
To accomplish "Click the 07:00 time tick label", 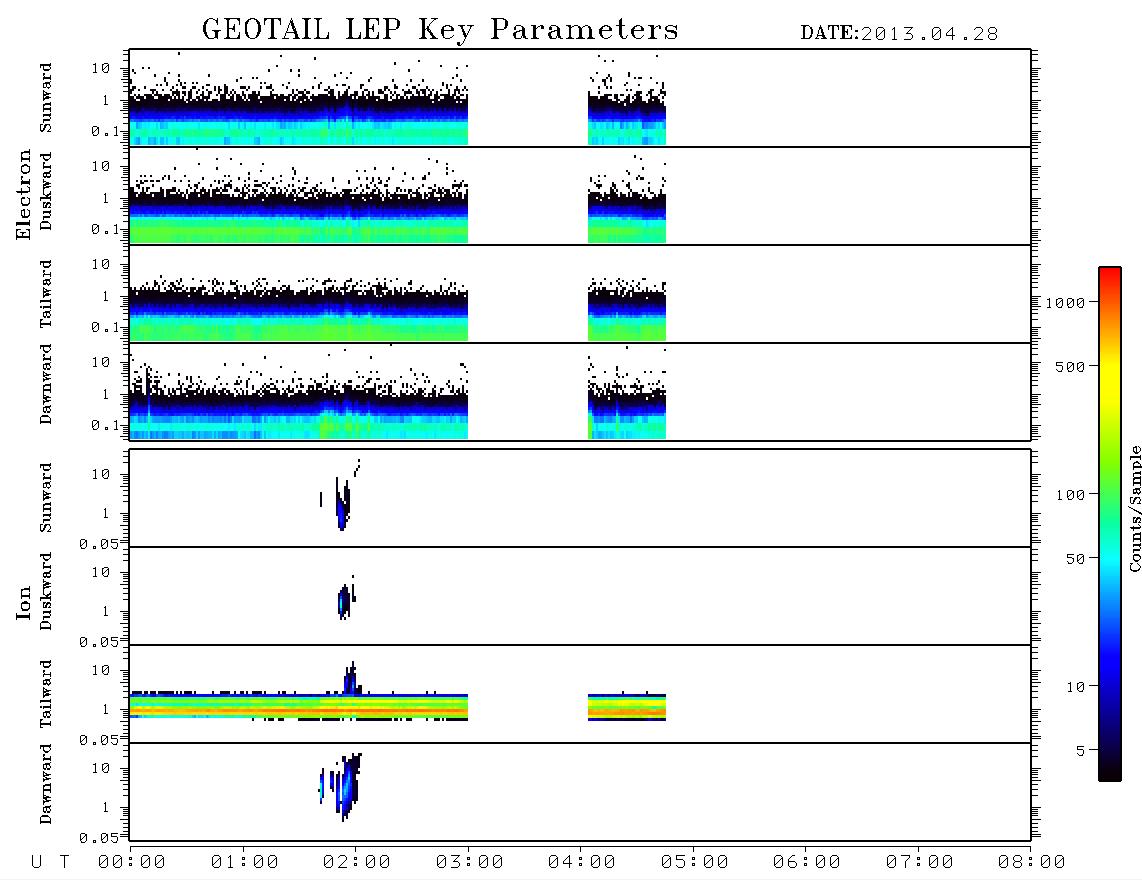I will coord(920,863).
